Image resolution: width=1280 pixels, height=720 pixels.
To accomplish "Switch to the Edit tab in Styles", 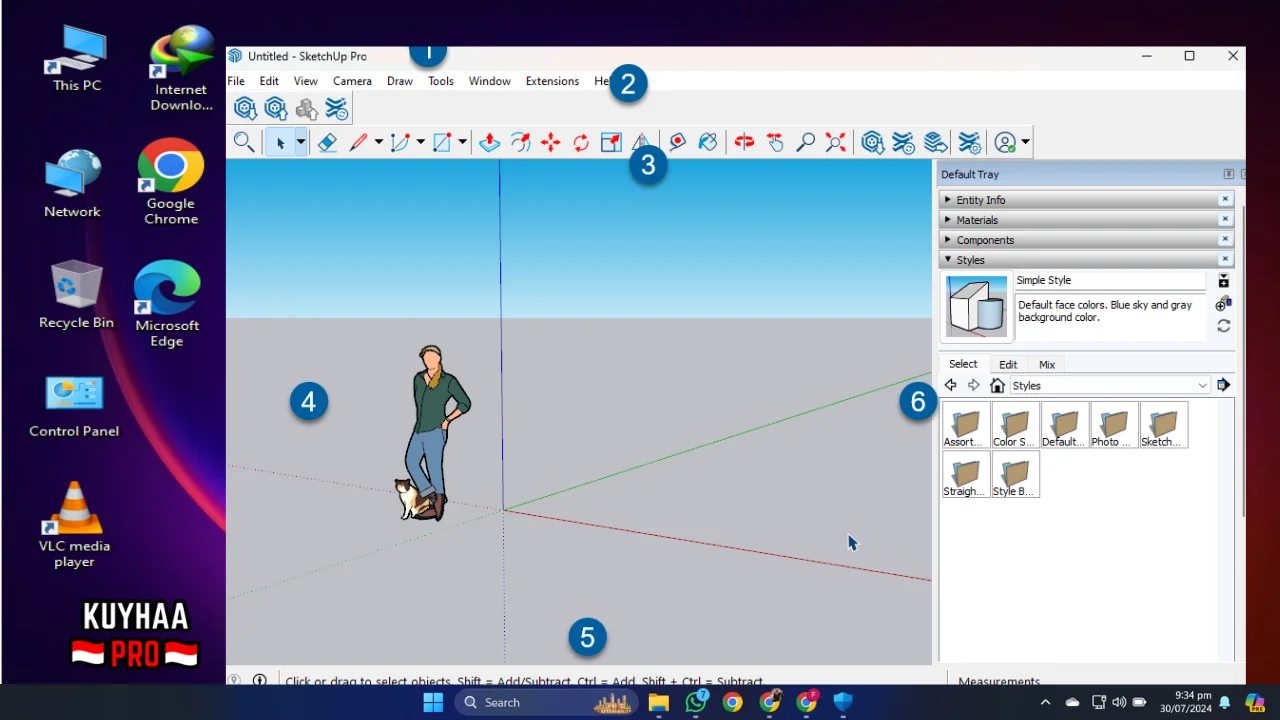I will pyautogui.click(x=1008, y=365).
